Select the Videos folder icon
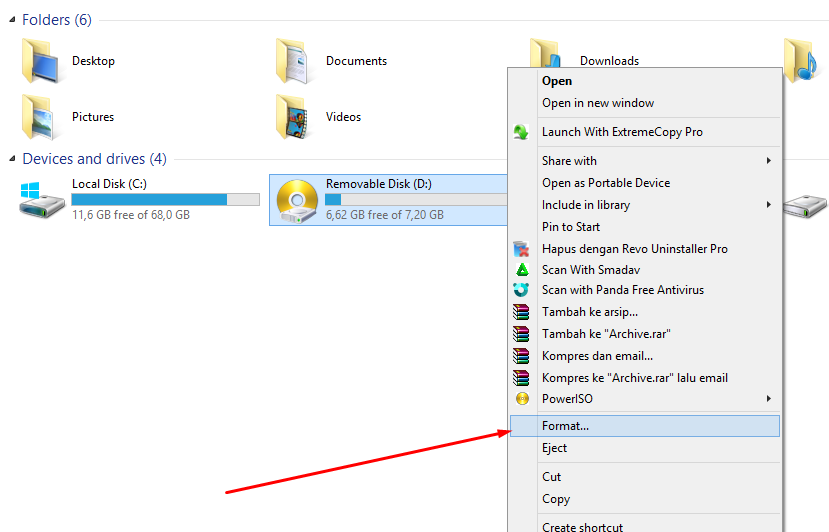Image resolution: width=829 pixels, height=532 pixels. 293,117
